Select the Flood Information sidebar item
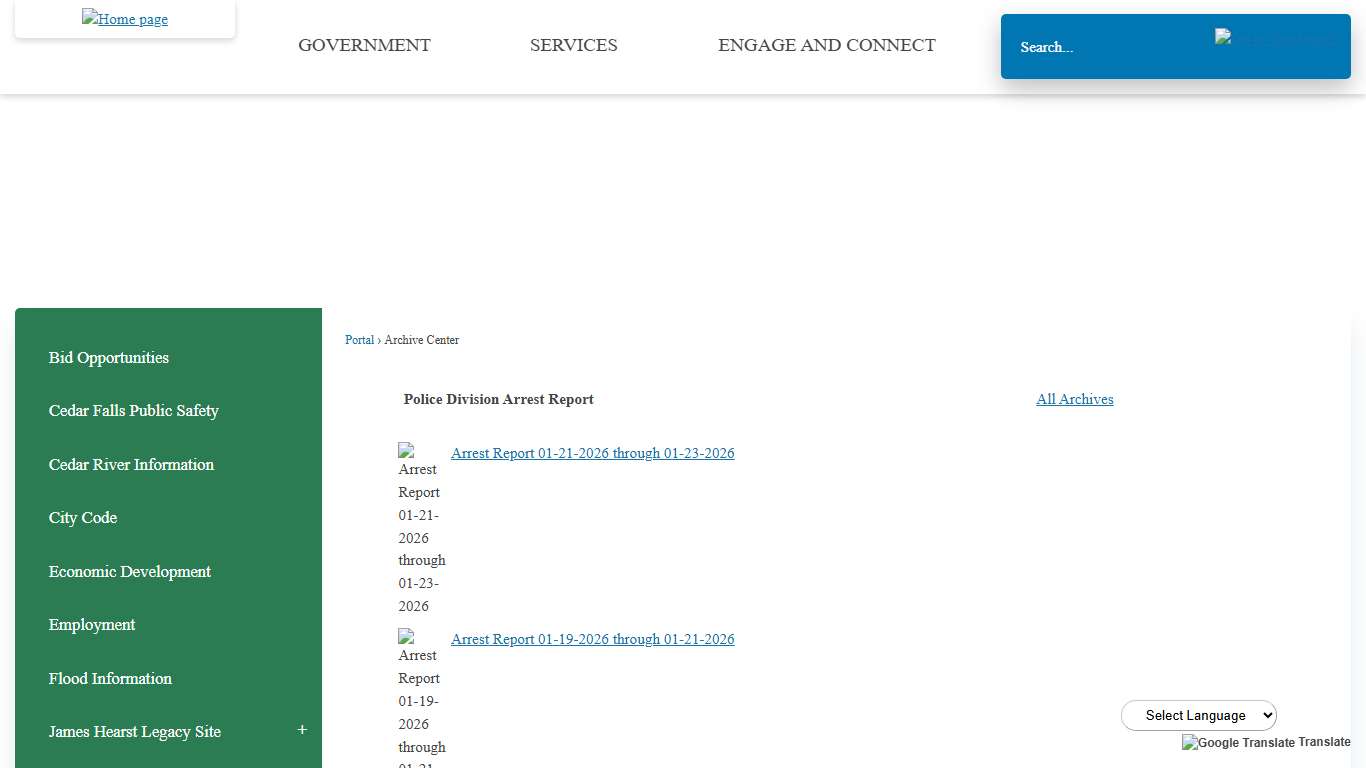Image resolution: width=1366 pixels, height=768 pixels. click(110, 678)
